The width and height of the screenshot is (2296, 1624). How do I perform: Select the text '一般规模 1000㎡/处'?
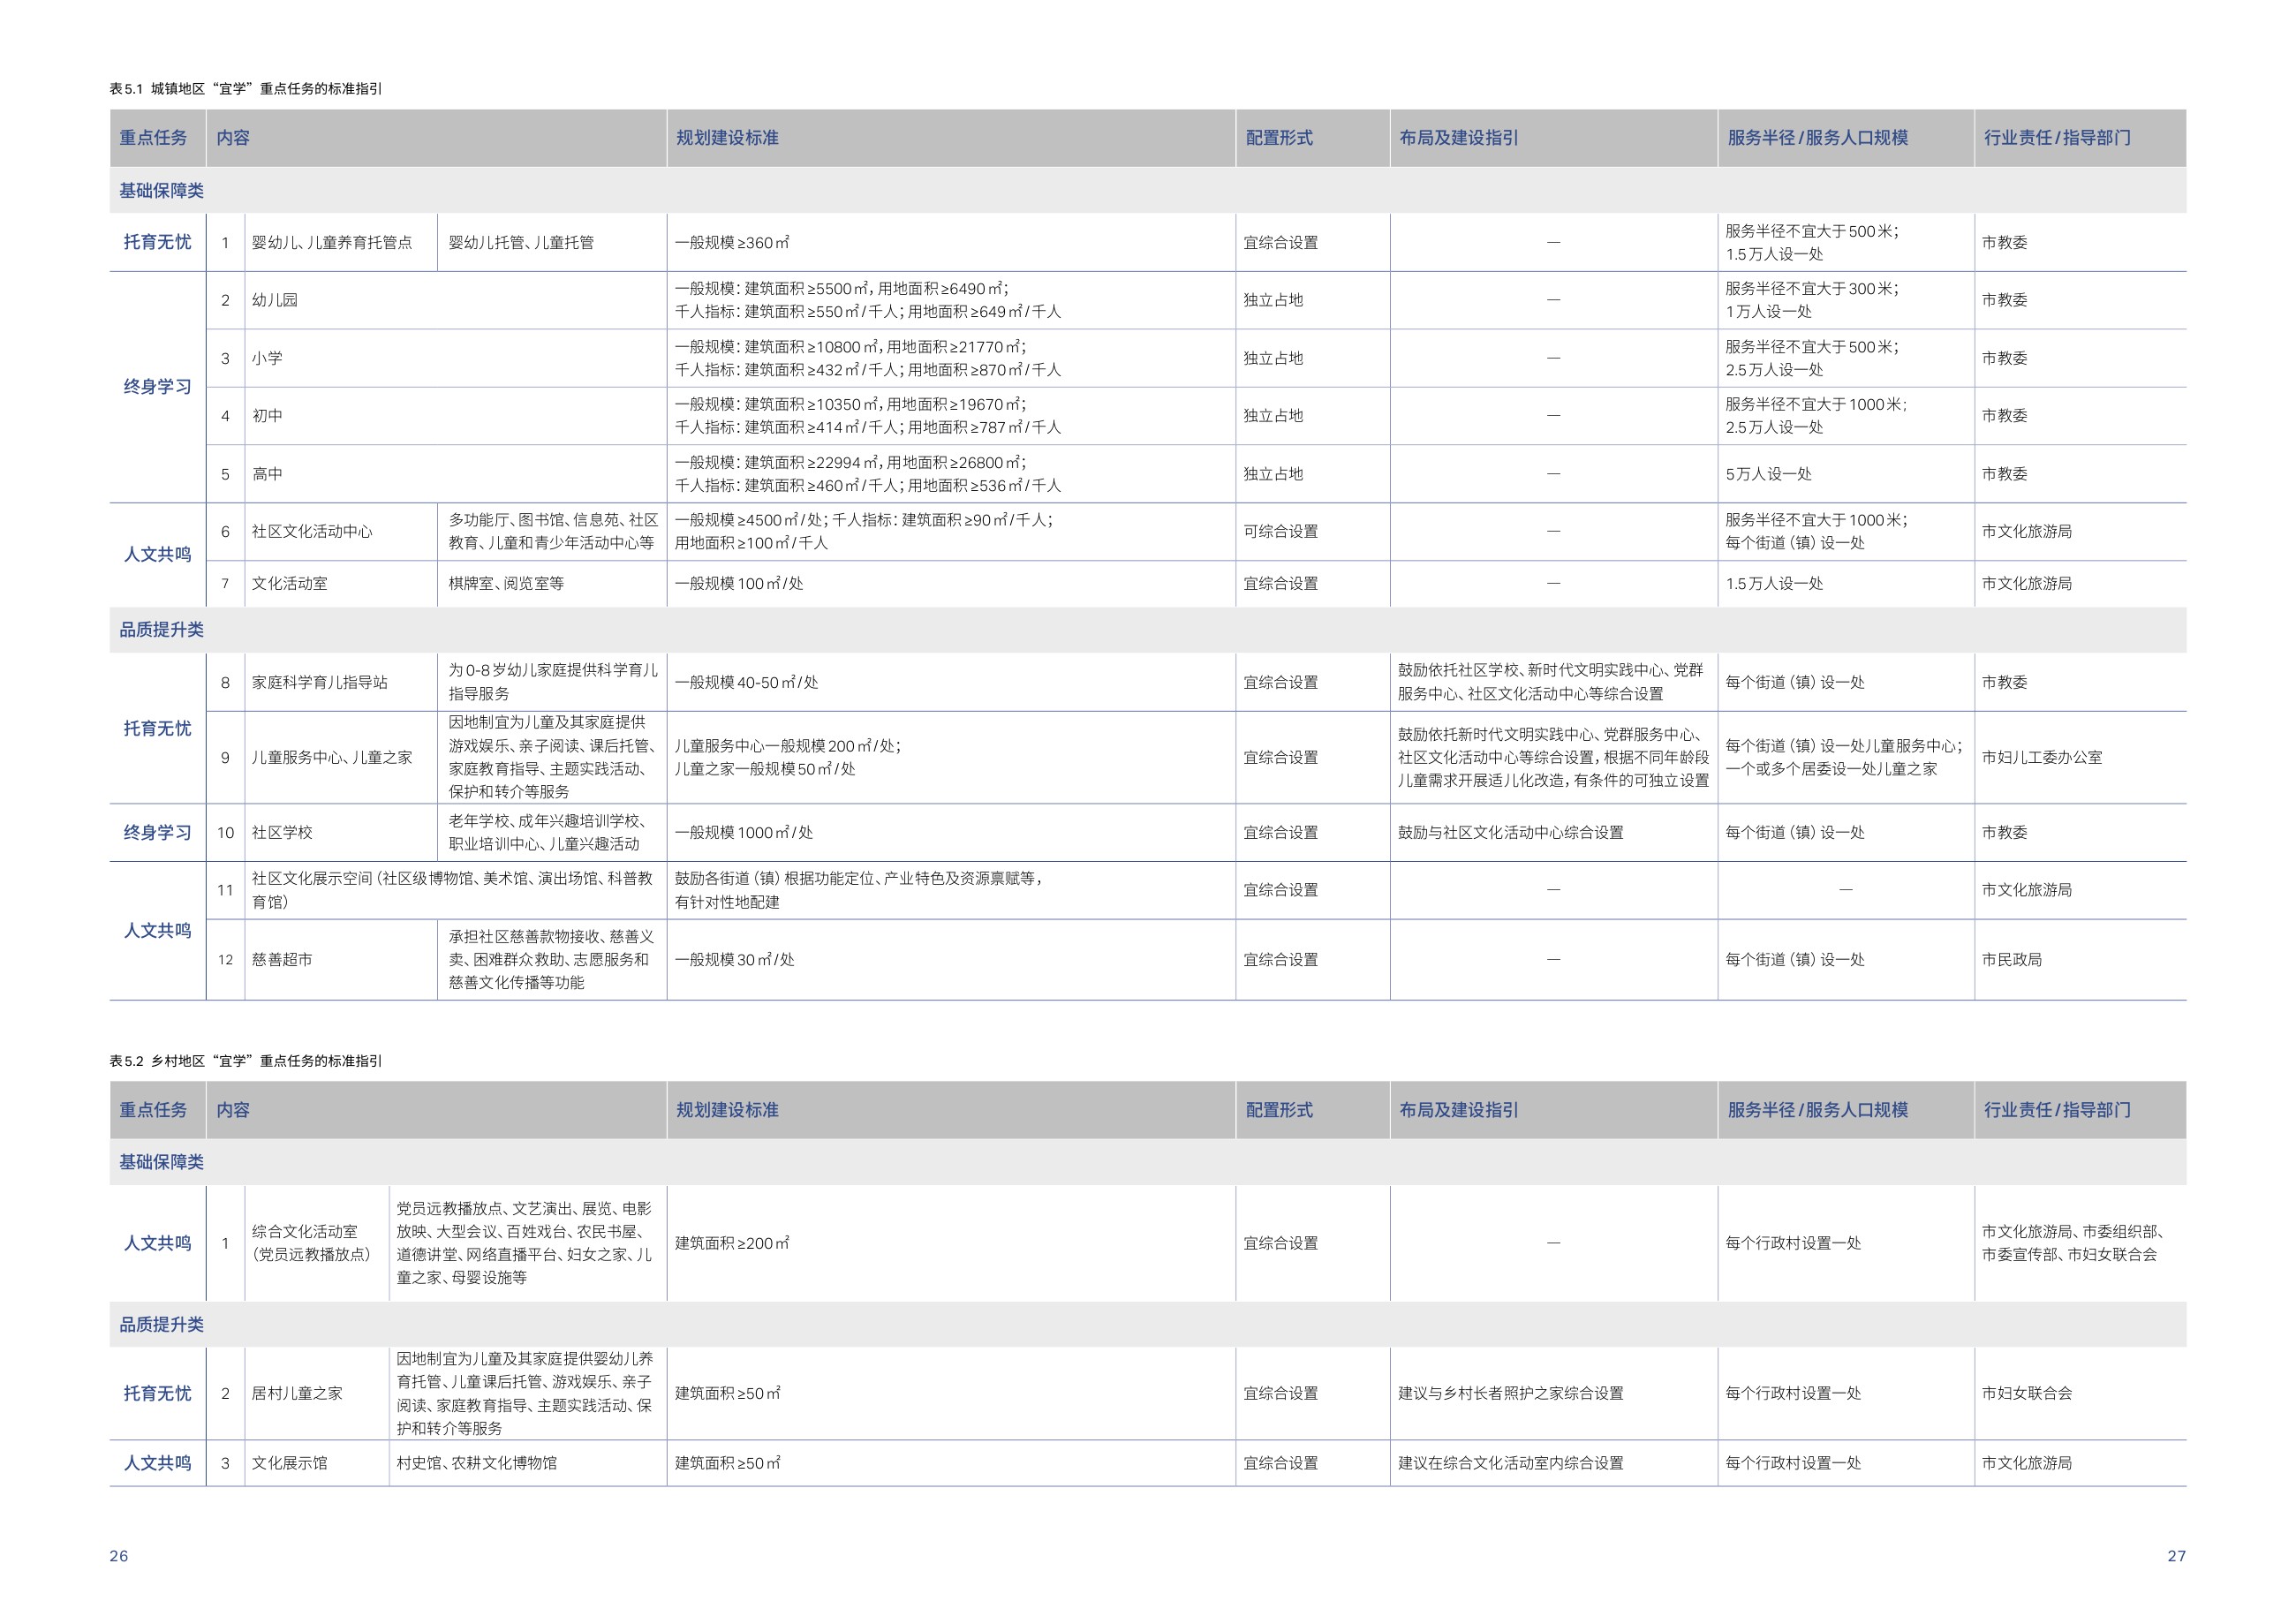pos(743,833)
